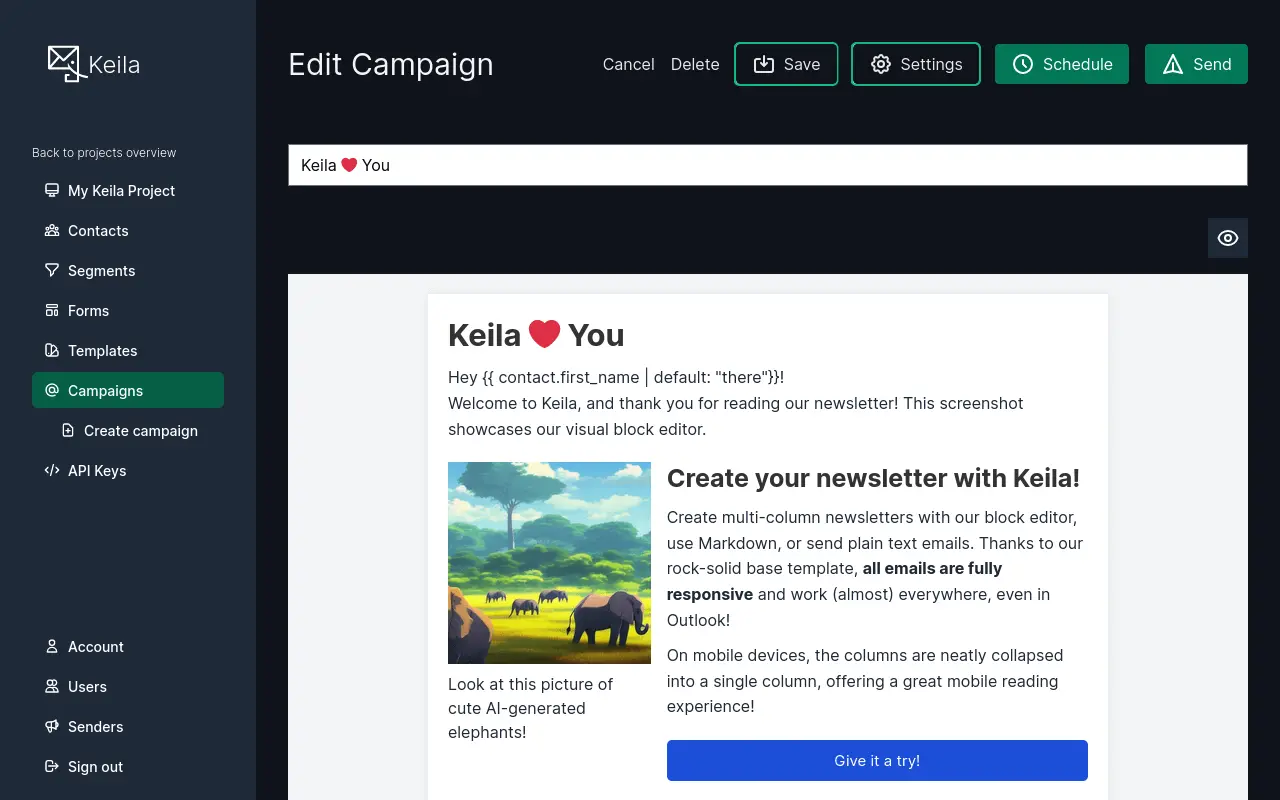Click the Templates document icon
1280x800 pixels.
pos(52,350)
